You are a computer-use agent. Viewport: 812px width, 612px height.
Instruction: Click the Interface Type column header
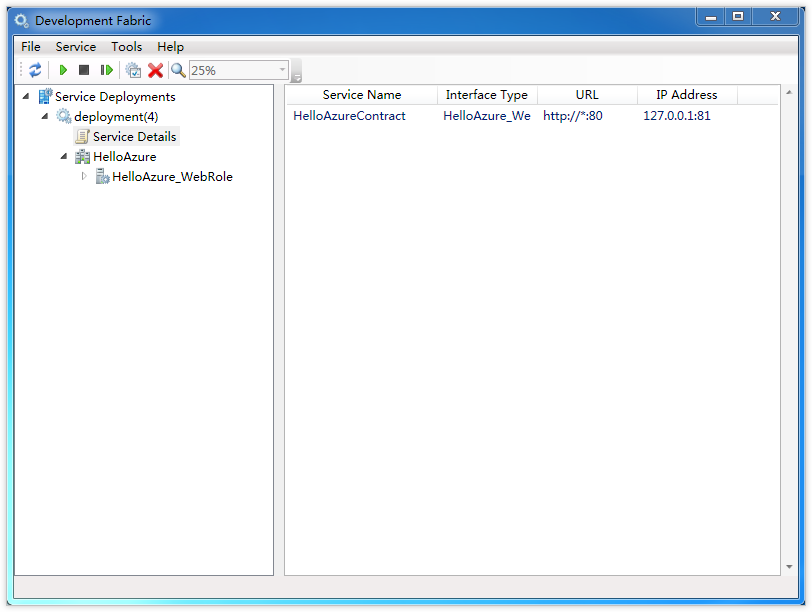click(x=487, y=95)
